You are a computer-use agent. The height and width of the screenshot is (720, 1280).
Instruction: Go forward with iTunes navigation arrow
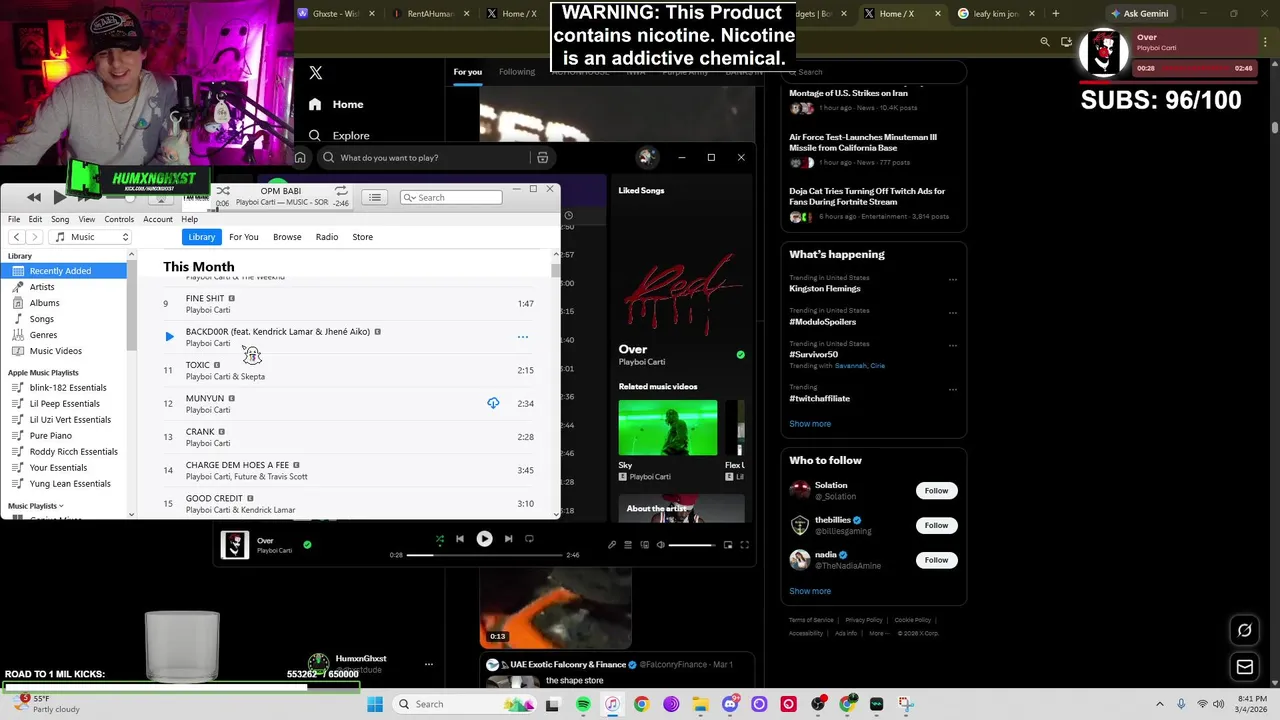[x=35, y=237]
